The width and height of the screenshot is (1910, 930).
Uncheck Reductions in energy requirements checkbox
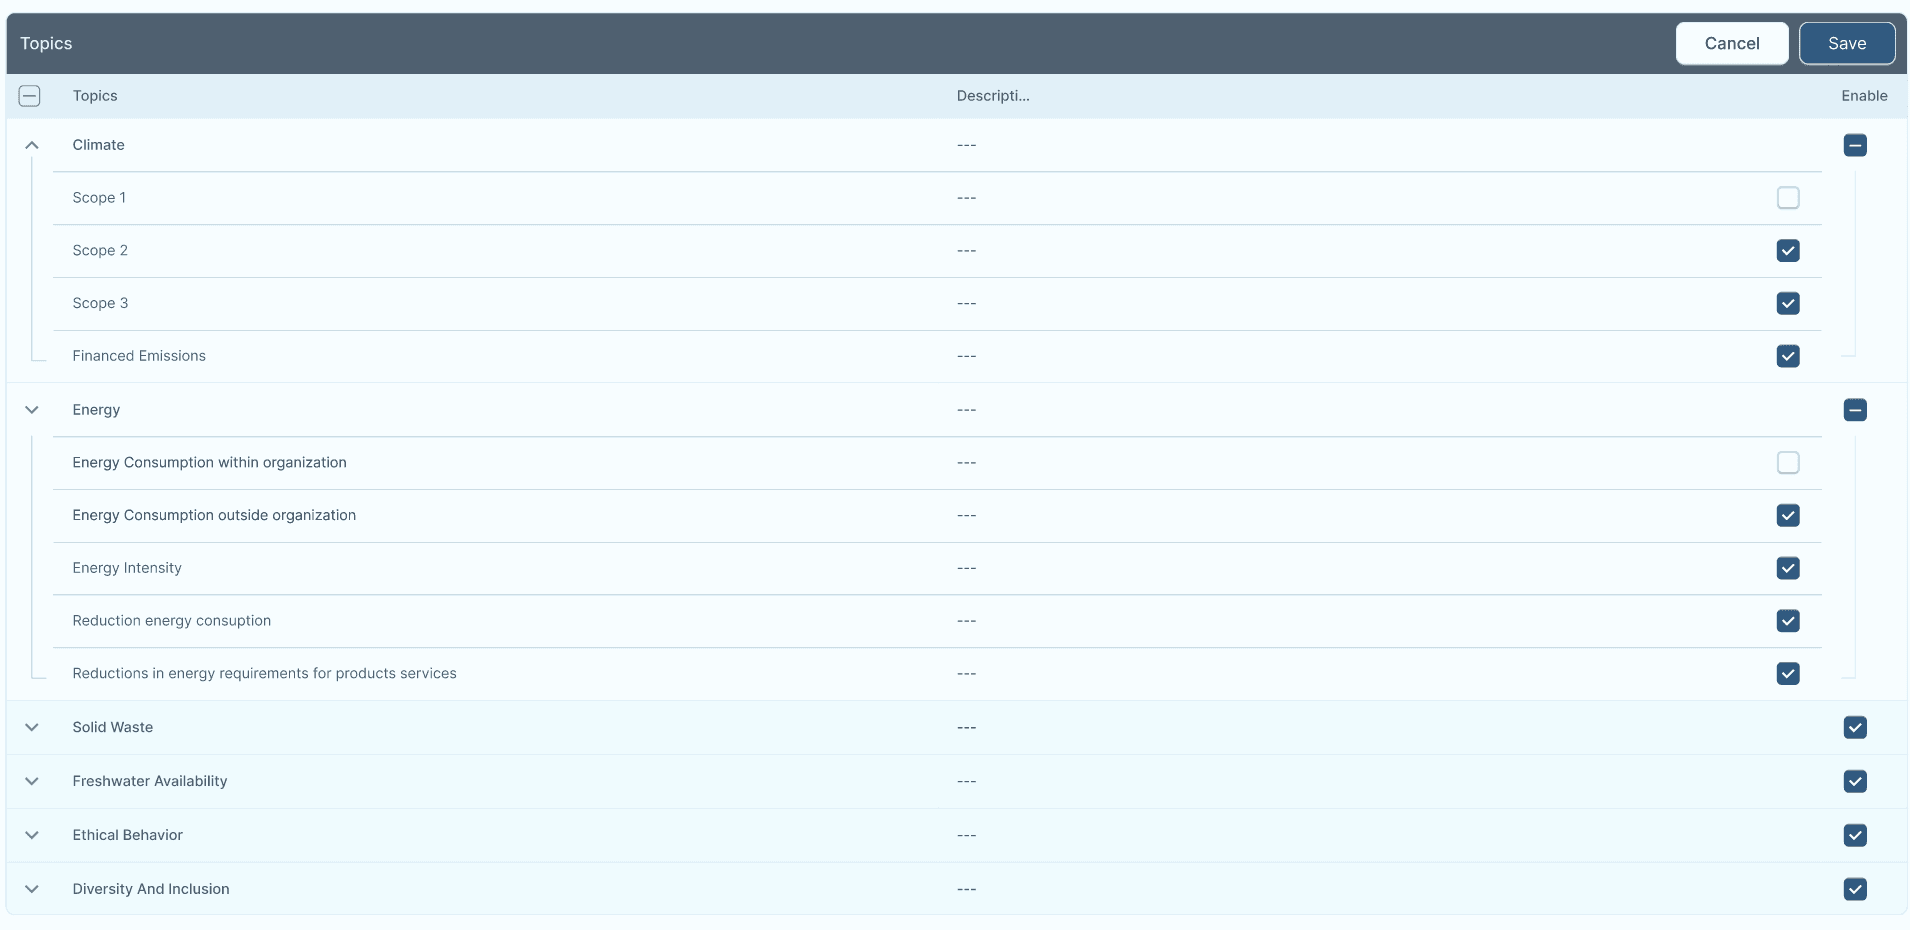click(x=1788, y=674)
